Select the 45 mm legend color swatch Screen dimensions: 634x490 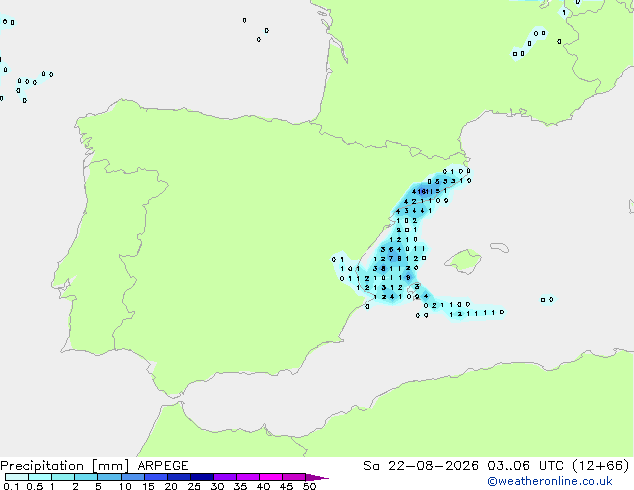tap(294, 477)
